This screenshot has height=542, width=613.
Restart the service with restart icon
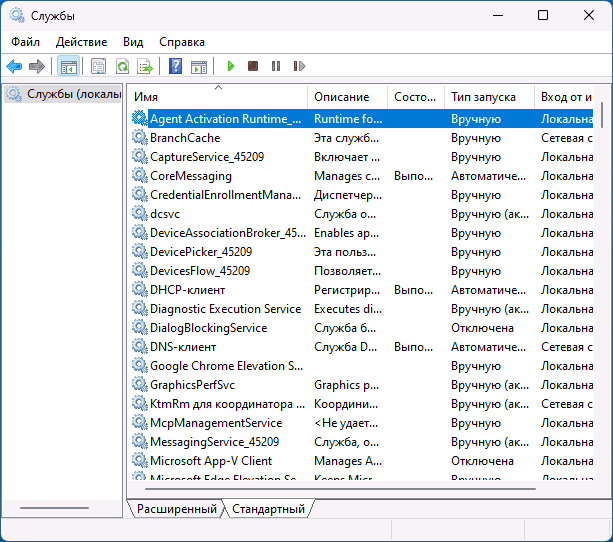coord(299,66)
